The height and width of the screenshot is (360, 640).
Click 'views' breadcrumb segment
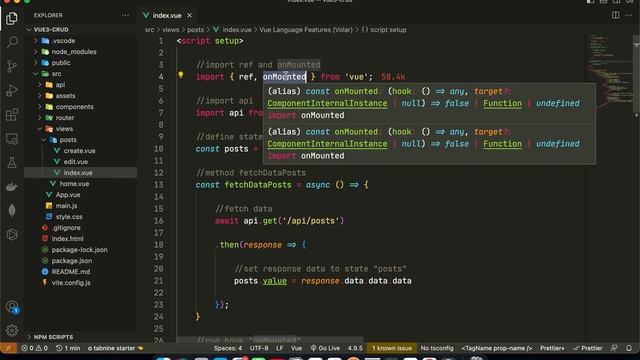click(171, 30)
